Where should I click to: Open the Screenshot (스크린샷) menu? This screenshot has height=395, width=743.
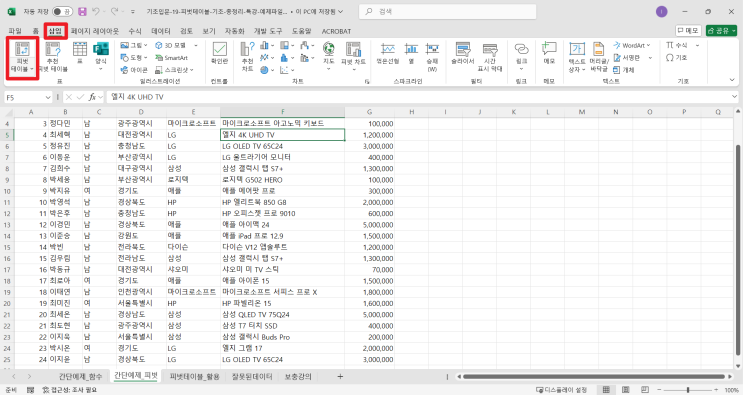tap(174, 70)
